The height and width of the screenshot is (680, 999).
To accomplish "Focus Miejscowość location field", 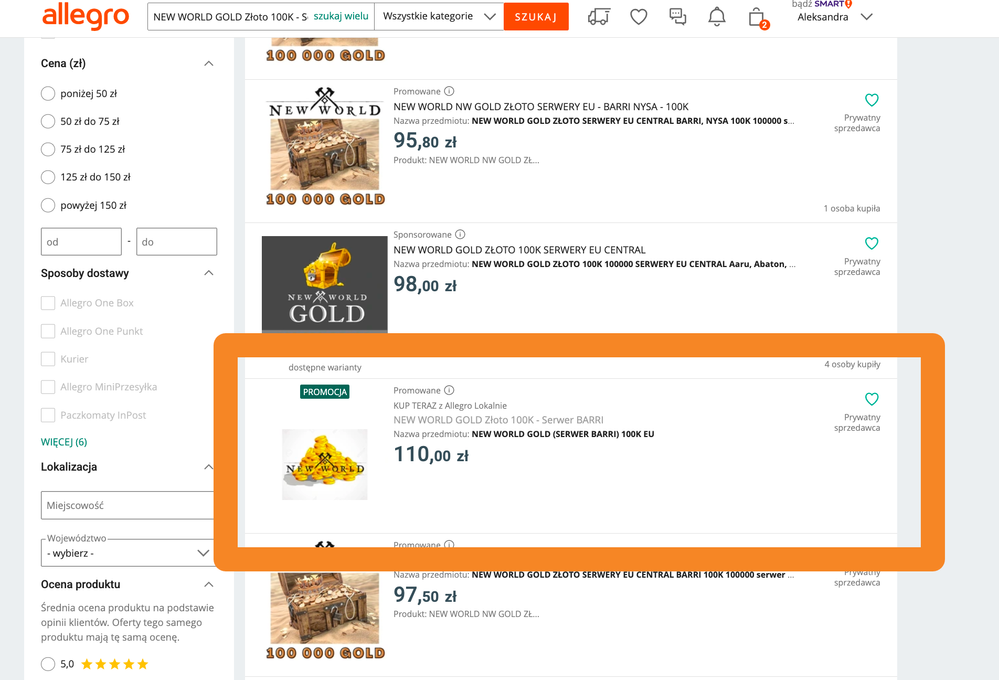I will 127,505.
